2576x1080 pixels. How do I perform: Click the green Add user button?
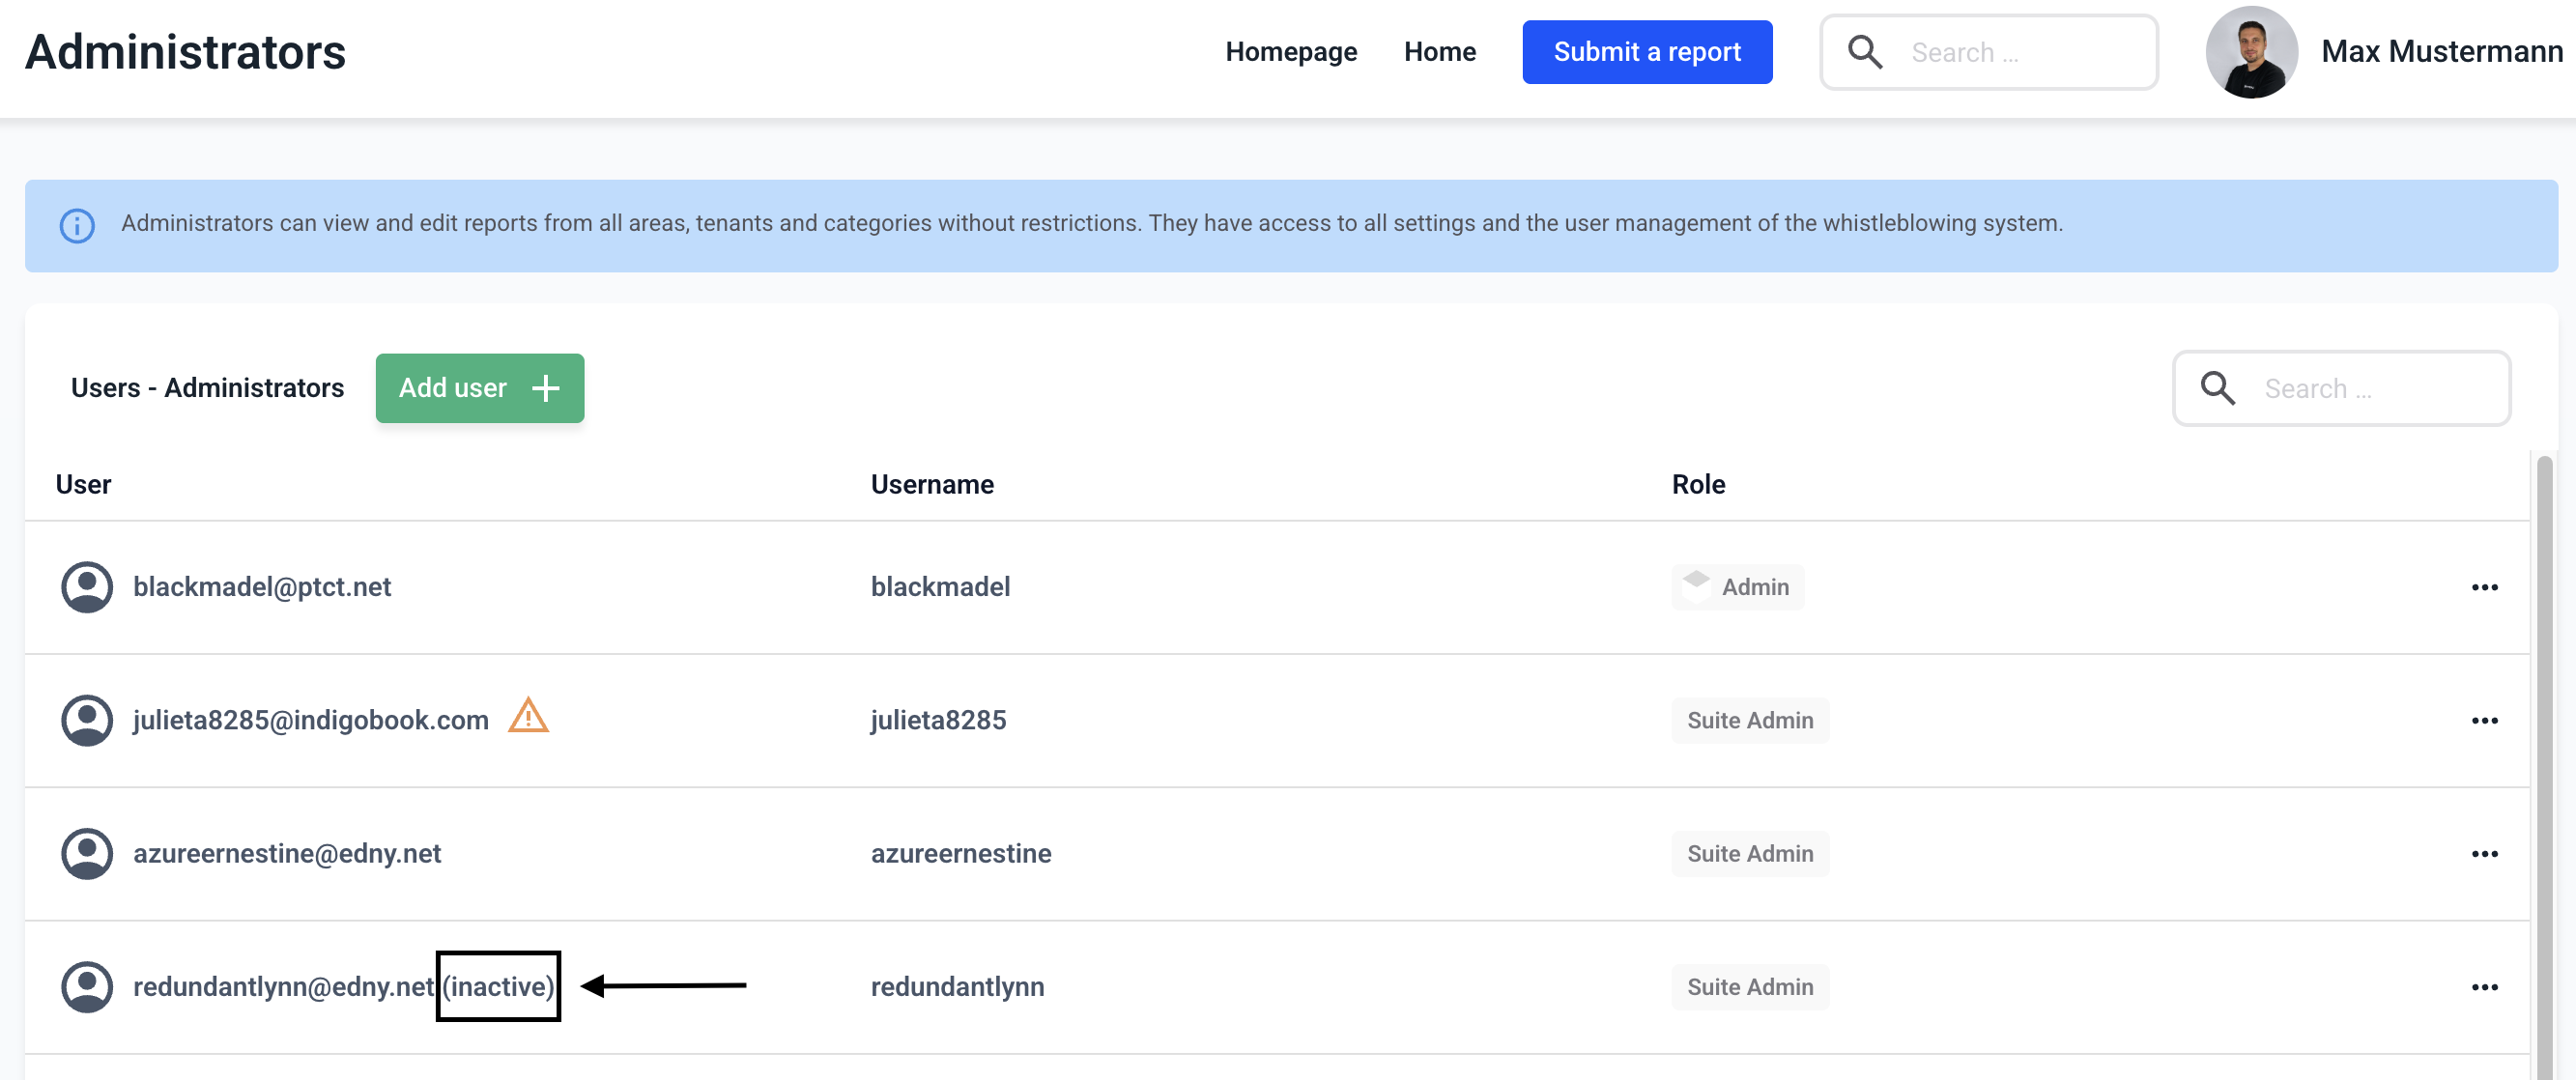(x=479, y=388)
